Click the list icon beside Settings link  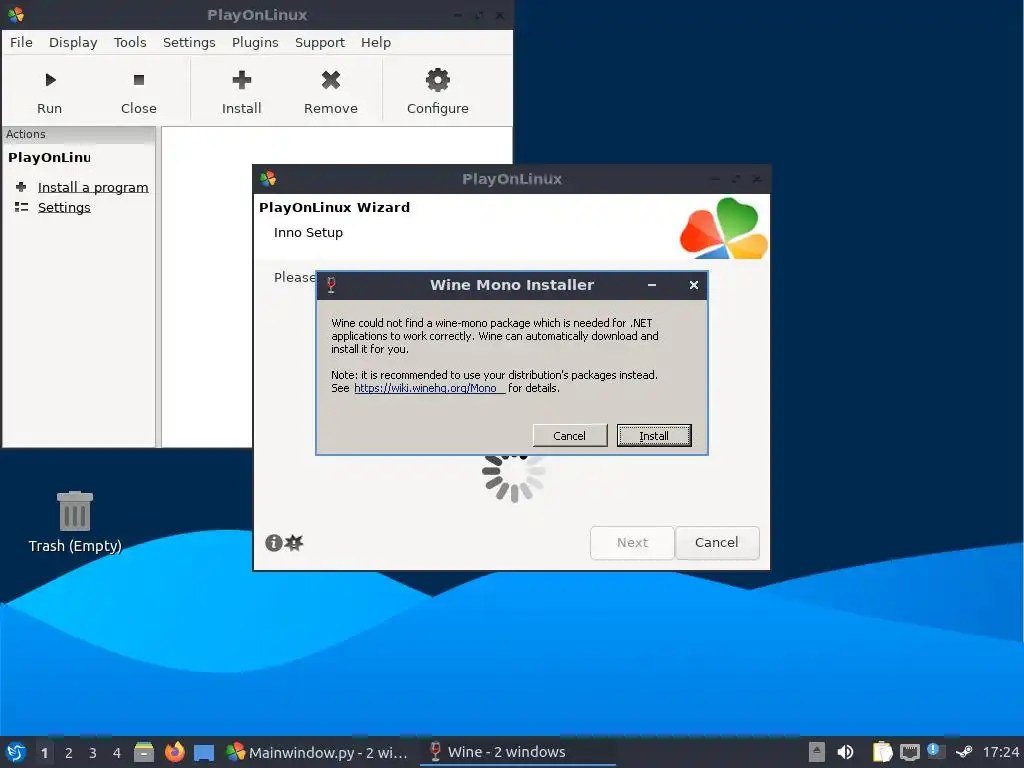pyautogui.click(x=21, y=207)
